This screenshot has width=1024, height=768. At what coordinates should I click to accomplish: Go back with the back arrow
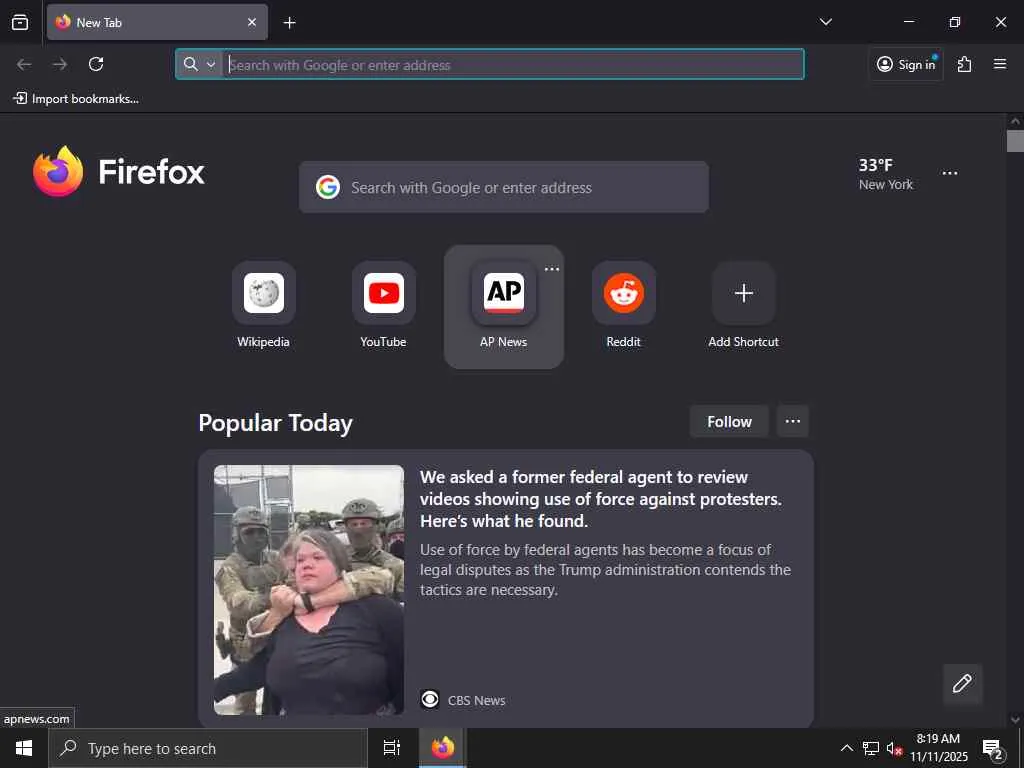pyautogui.click(x=24, y=64)
